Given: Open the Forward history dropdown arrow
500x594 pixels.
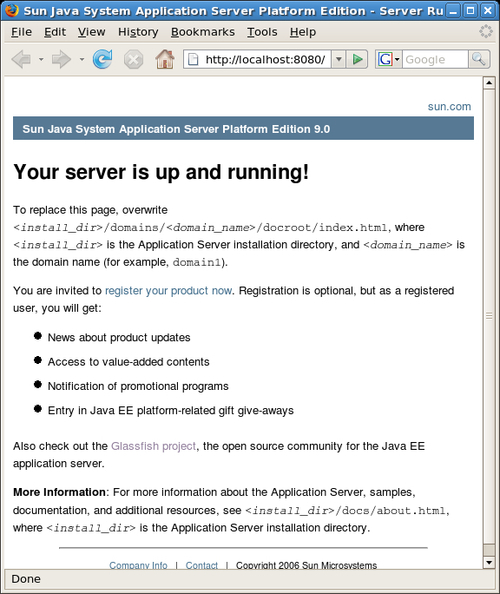Looking at the screenshot, I should tap(81, 59).
